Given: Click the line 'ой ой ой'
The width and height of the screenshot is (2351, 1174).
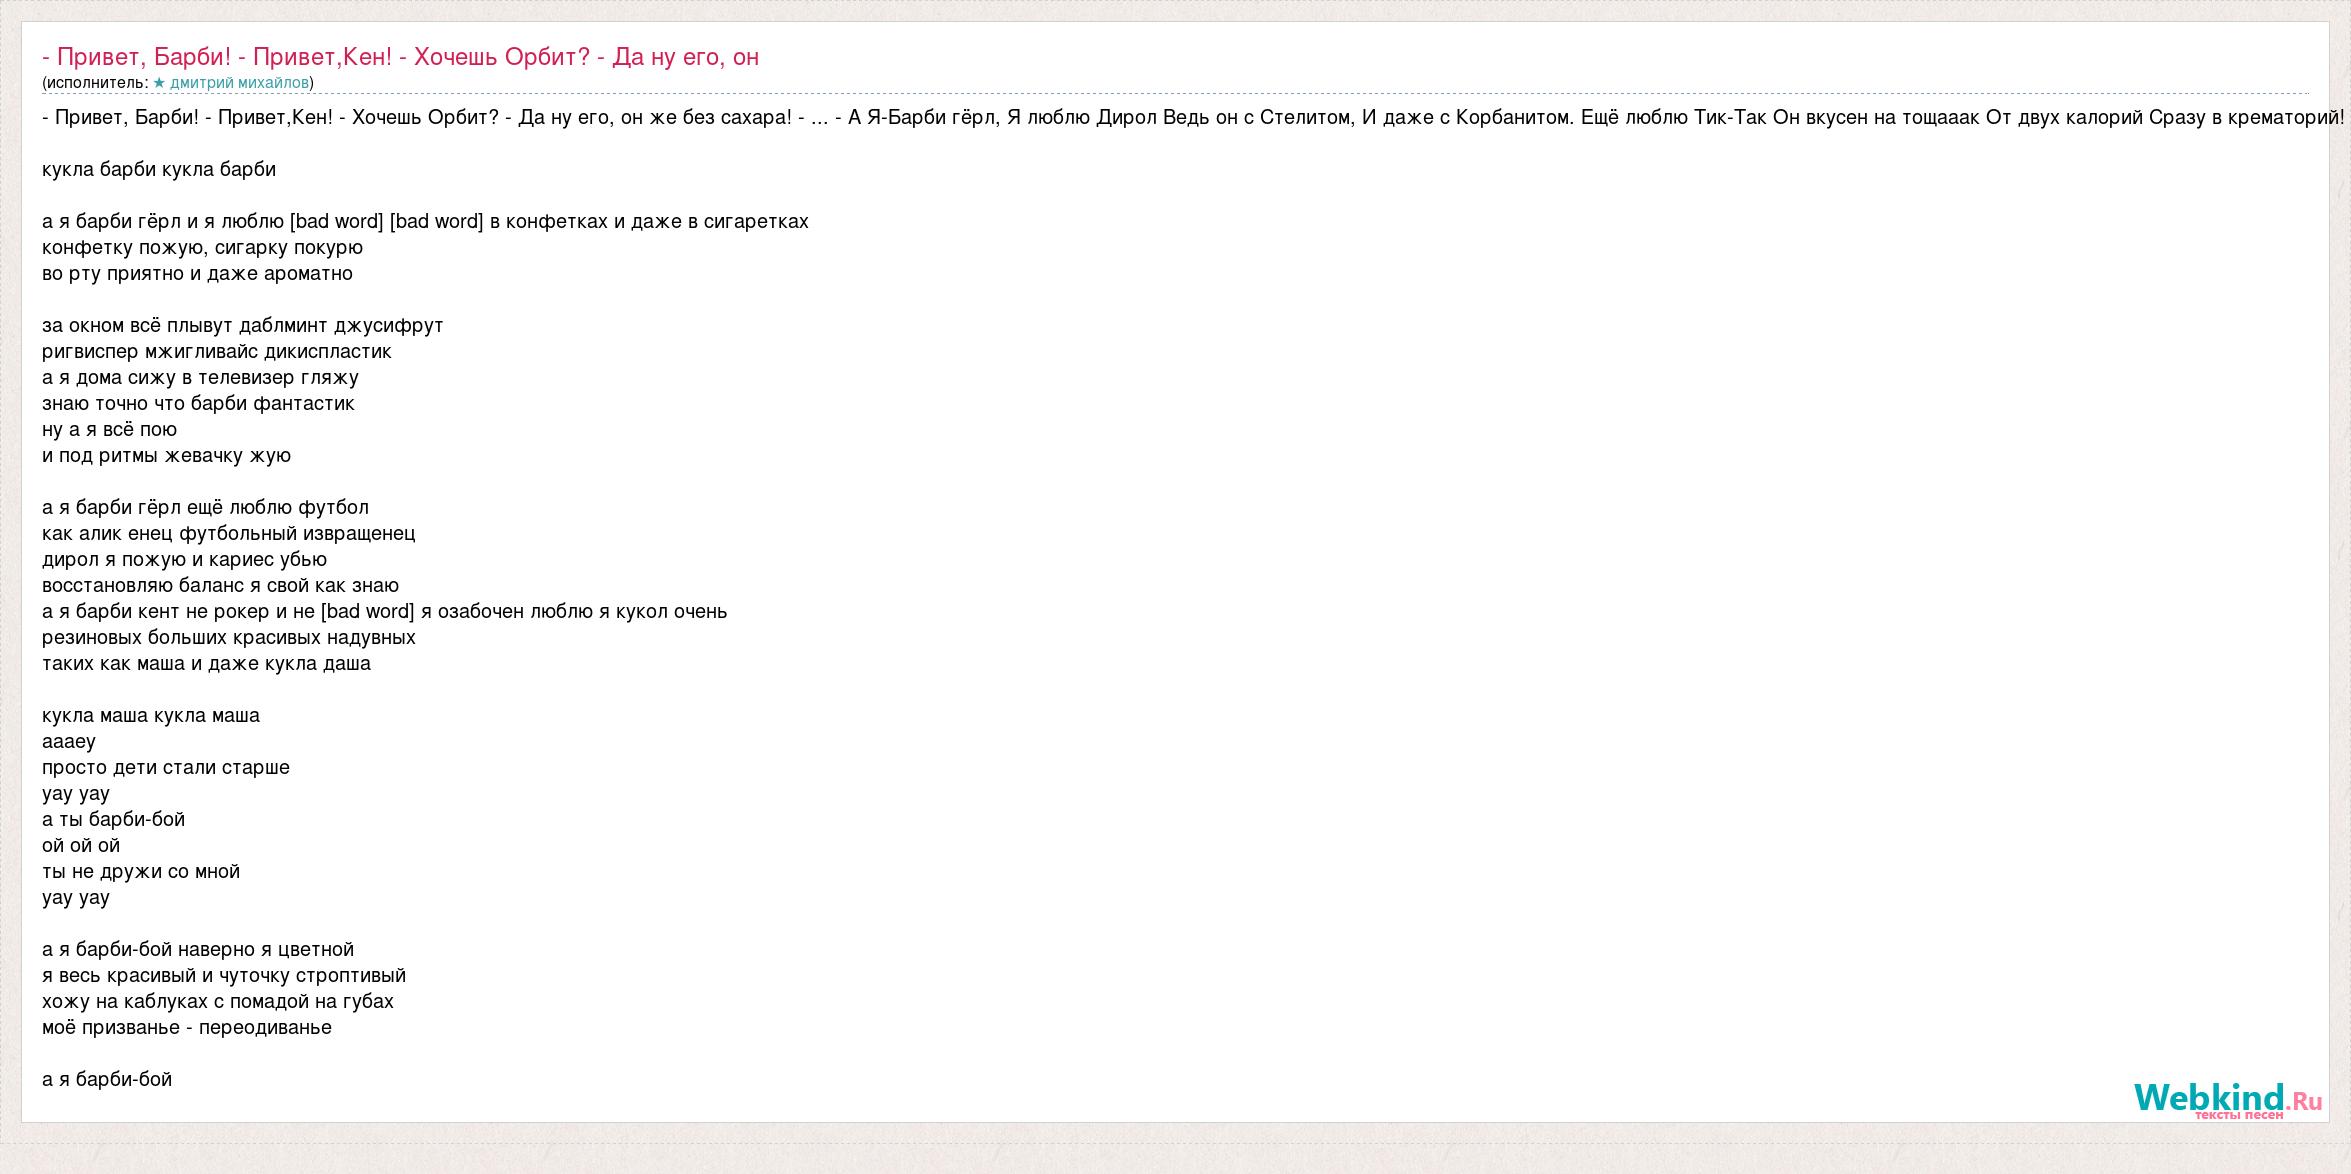Looking at the screenshot, I should coord(81,845).
